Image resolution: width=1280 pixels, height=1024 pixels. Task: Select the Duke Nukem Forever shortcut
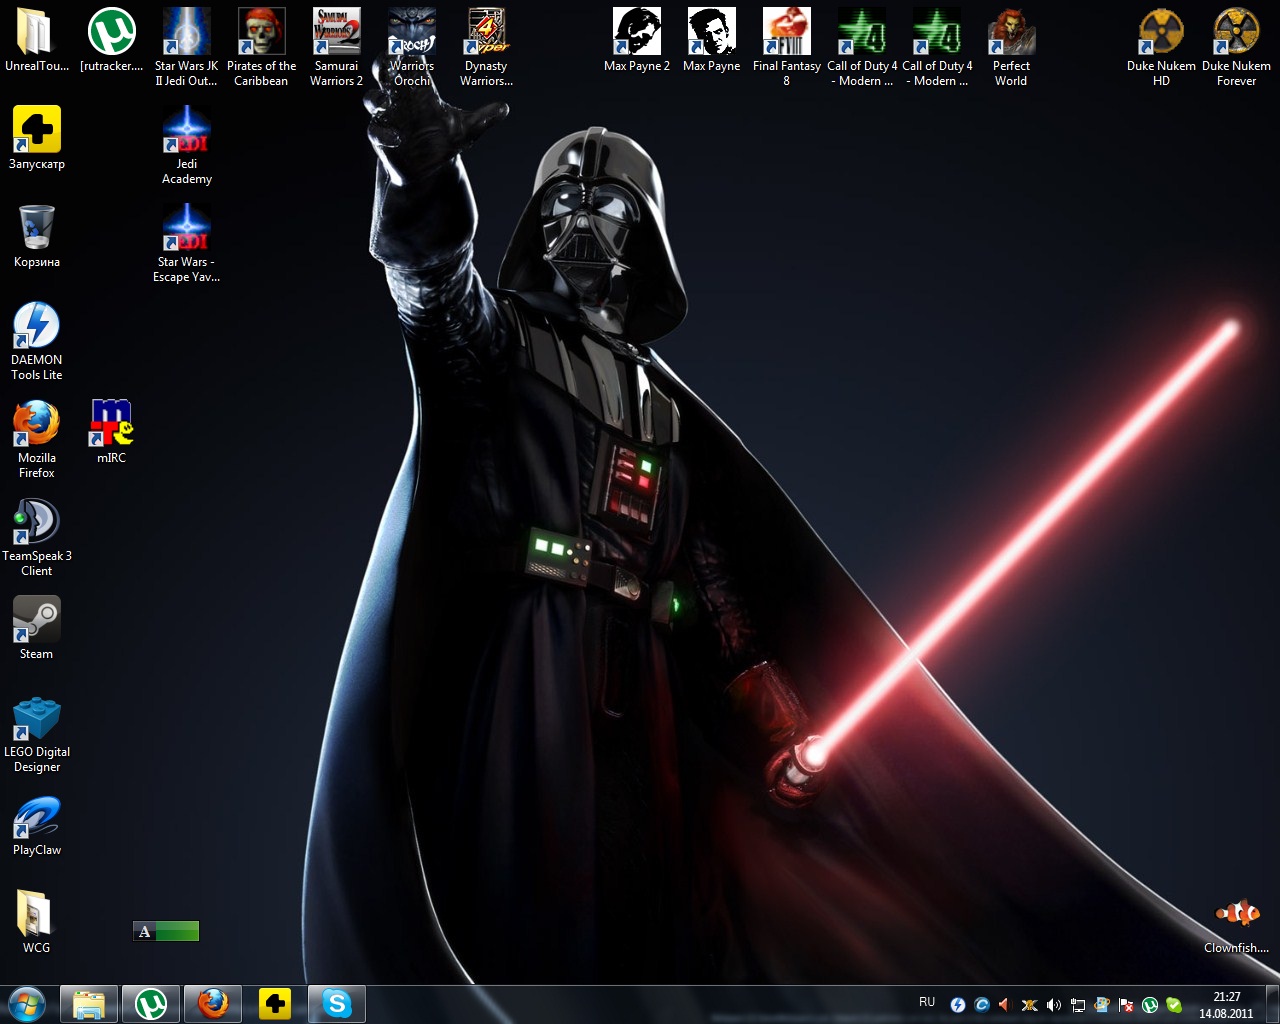point(1236,33)
